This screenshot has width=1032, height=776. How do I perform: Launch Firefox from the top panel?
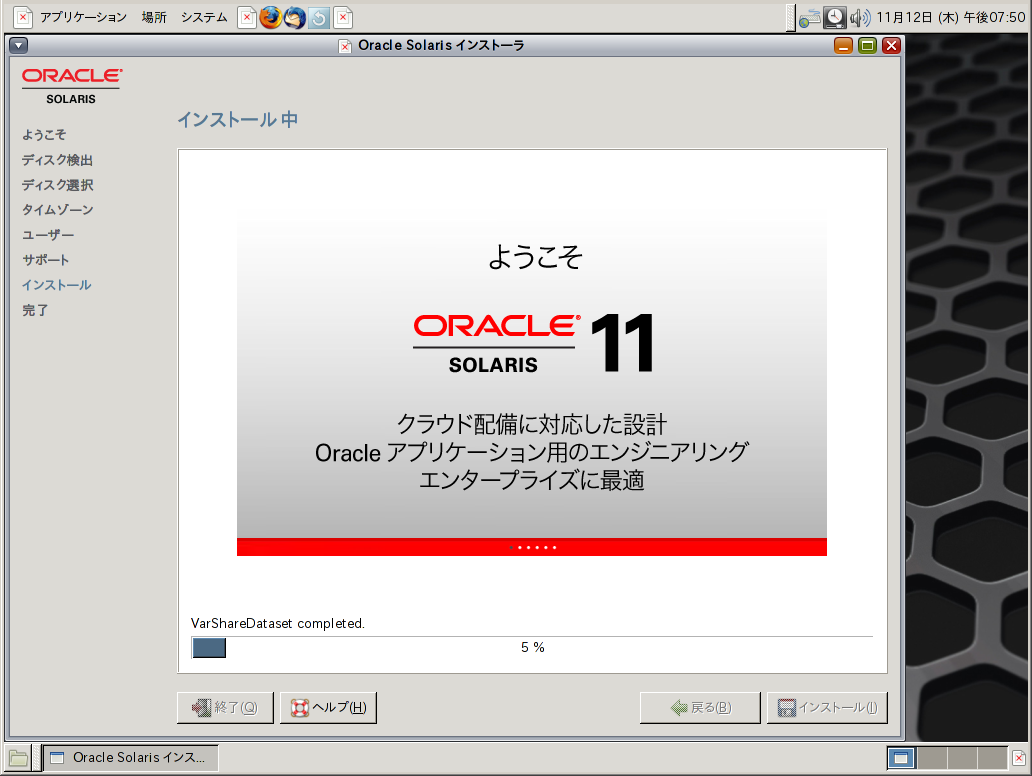coord(271,17)
